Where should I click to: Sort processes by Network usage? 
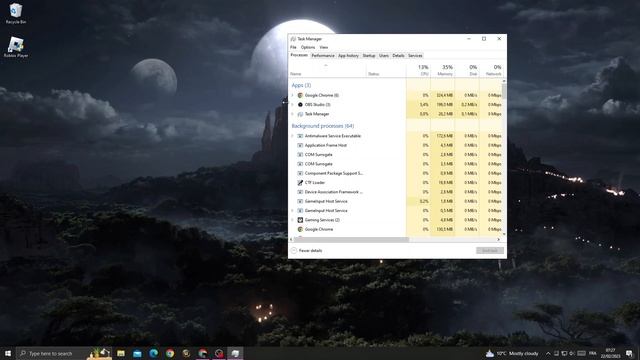point(491,70)
